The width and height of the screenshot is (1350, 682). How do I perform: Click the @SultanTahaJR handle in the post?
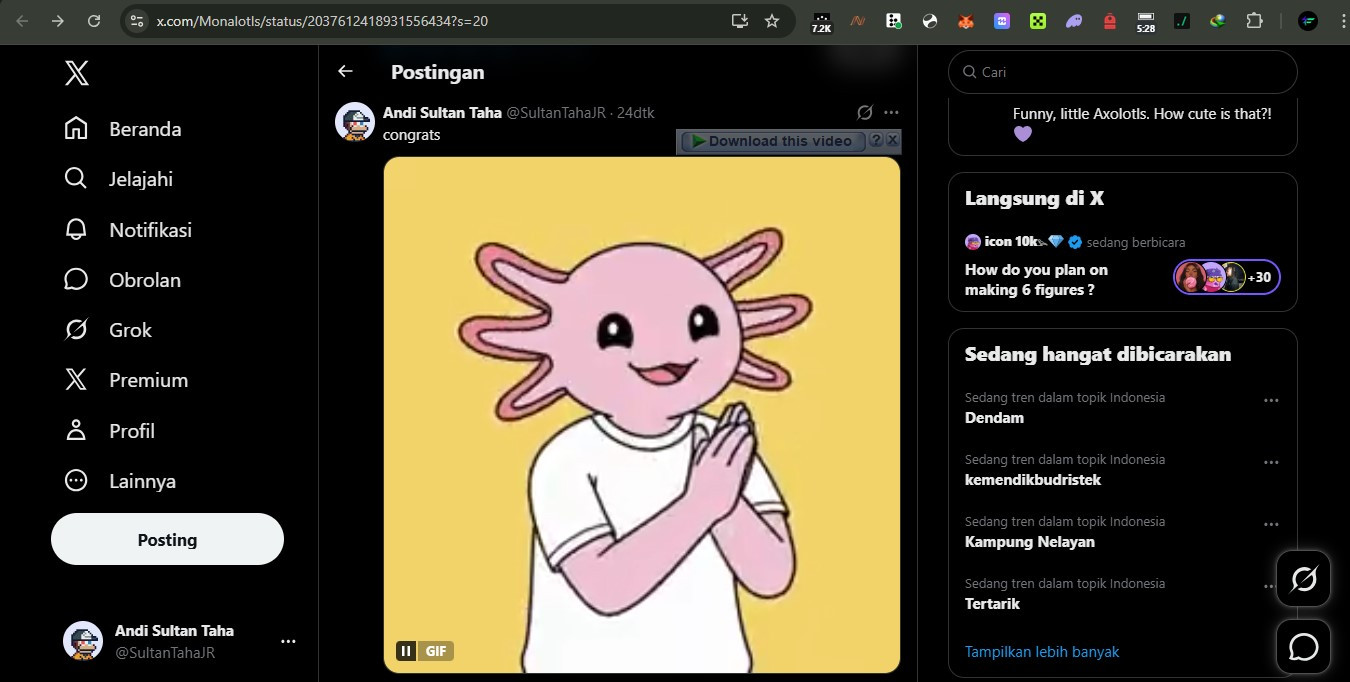(x=556, y=113)
